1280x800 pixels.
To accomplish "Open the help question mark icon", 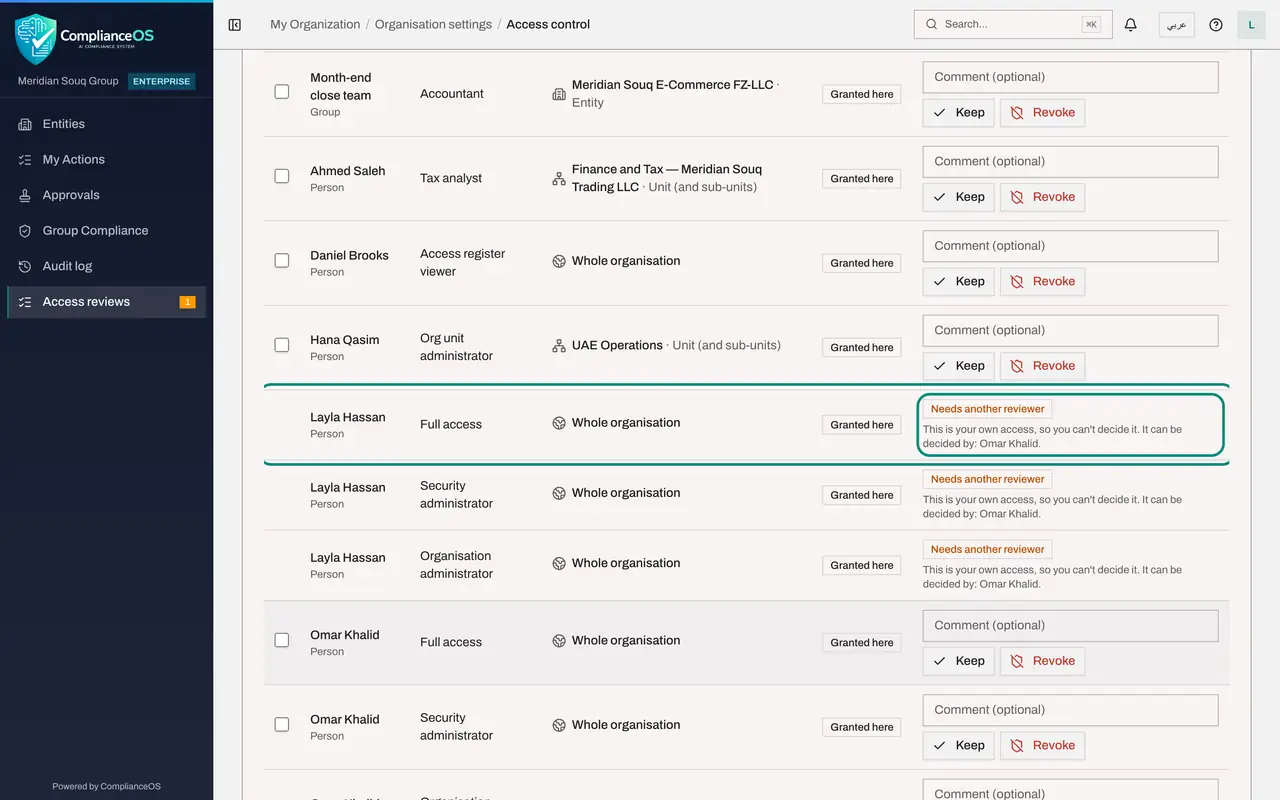I will [x=1216, y=25].
